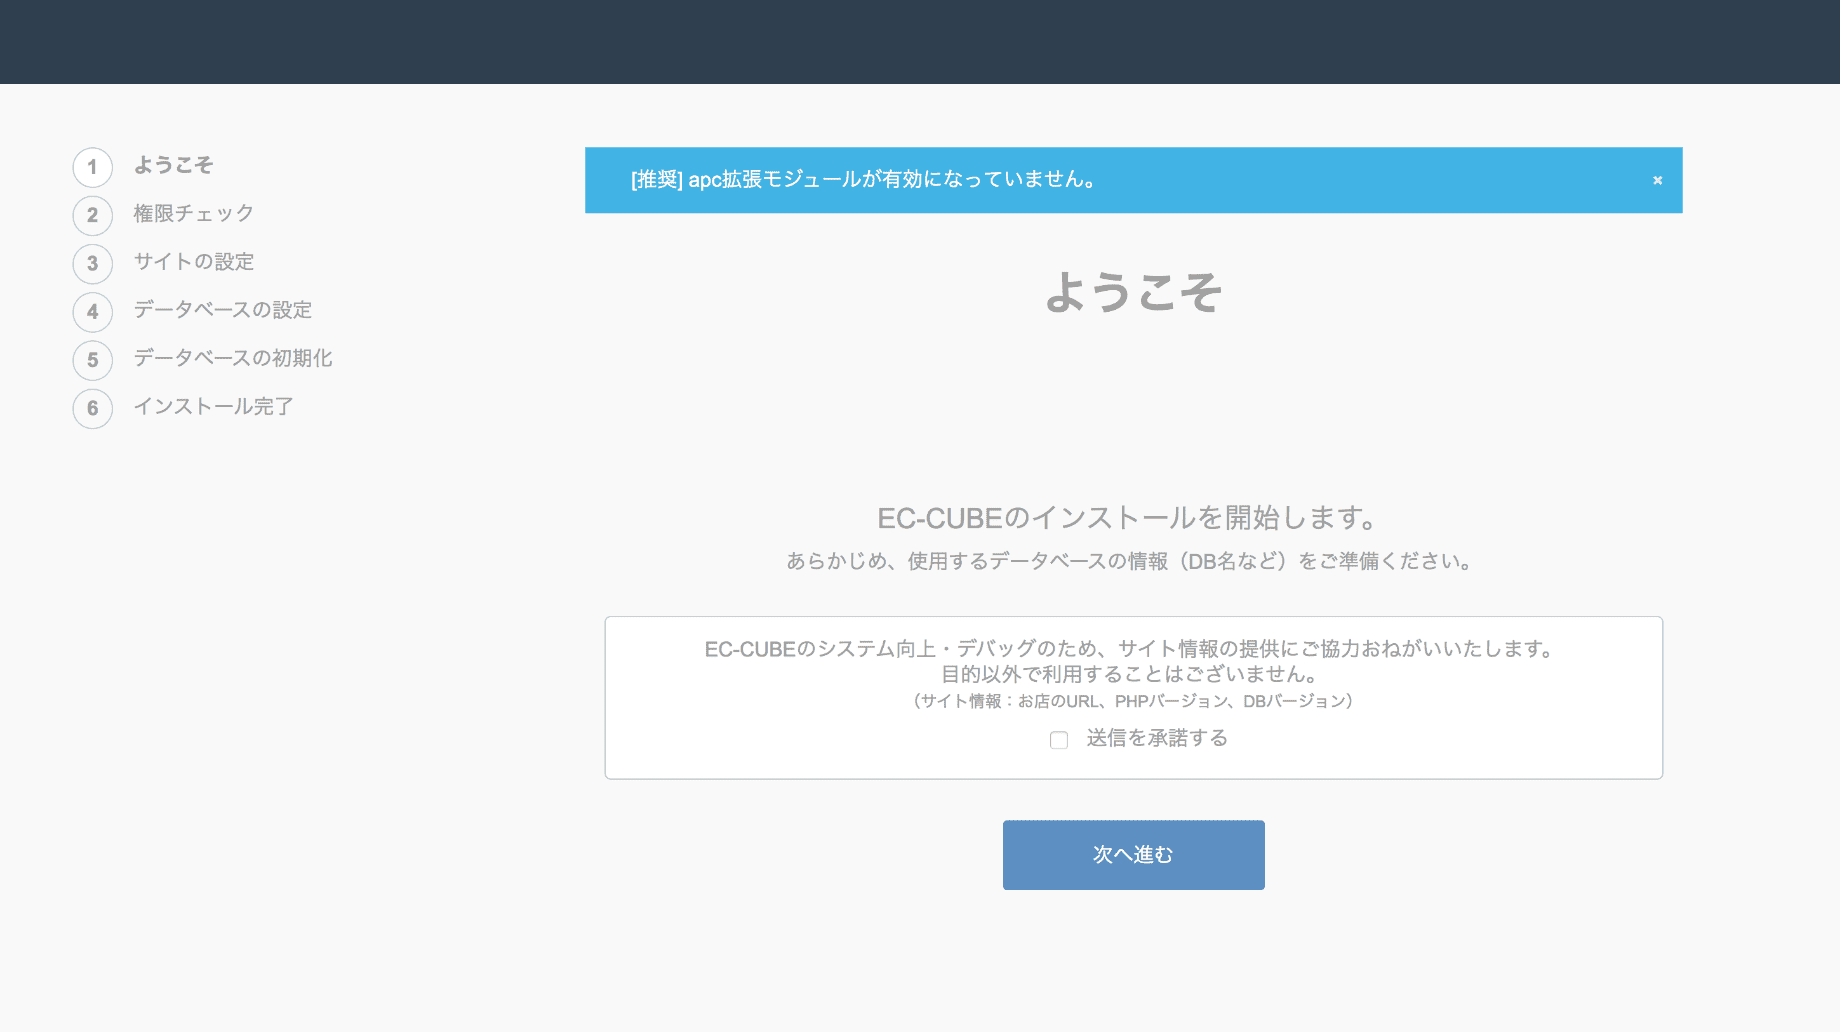The height and width of the screenshot is (1032, 1840).
Task: Click the 送信を承諾する label text
Action: click(x=1157, y=738)
